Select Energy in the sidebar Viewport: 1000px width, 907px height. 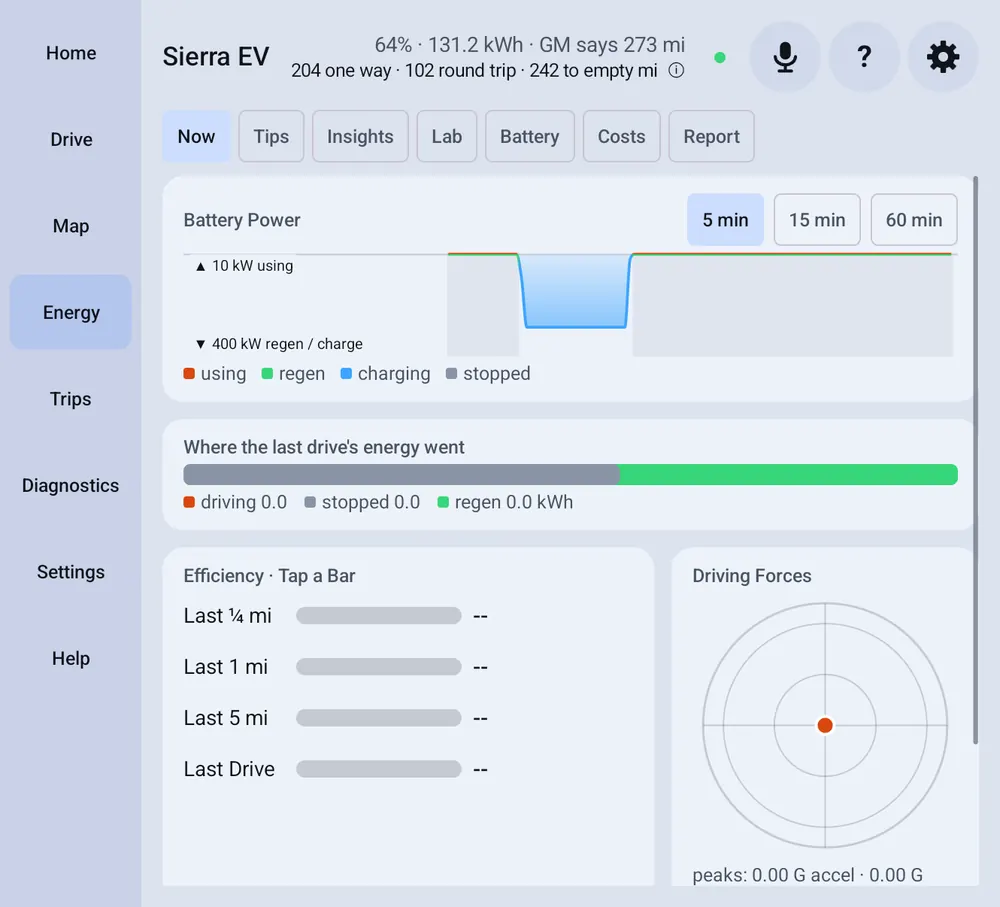tap(71, 312)
